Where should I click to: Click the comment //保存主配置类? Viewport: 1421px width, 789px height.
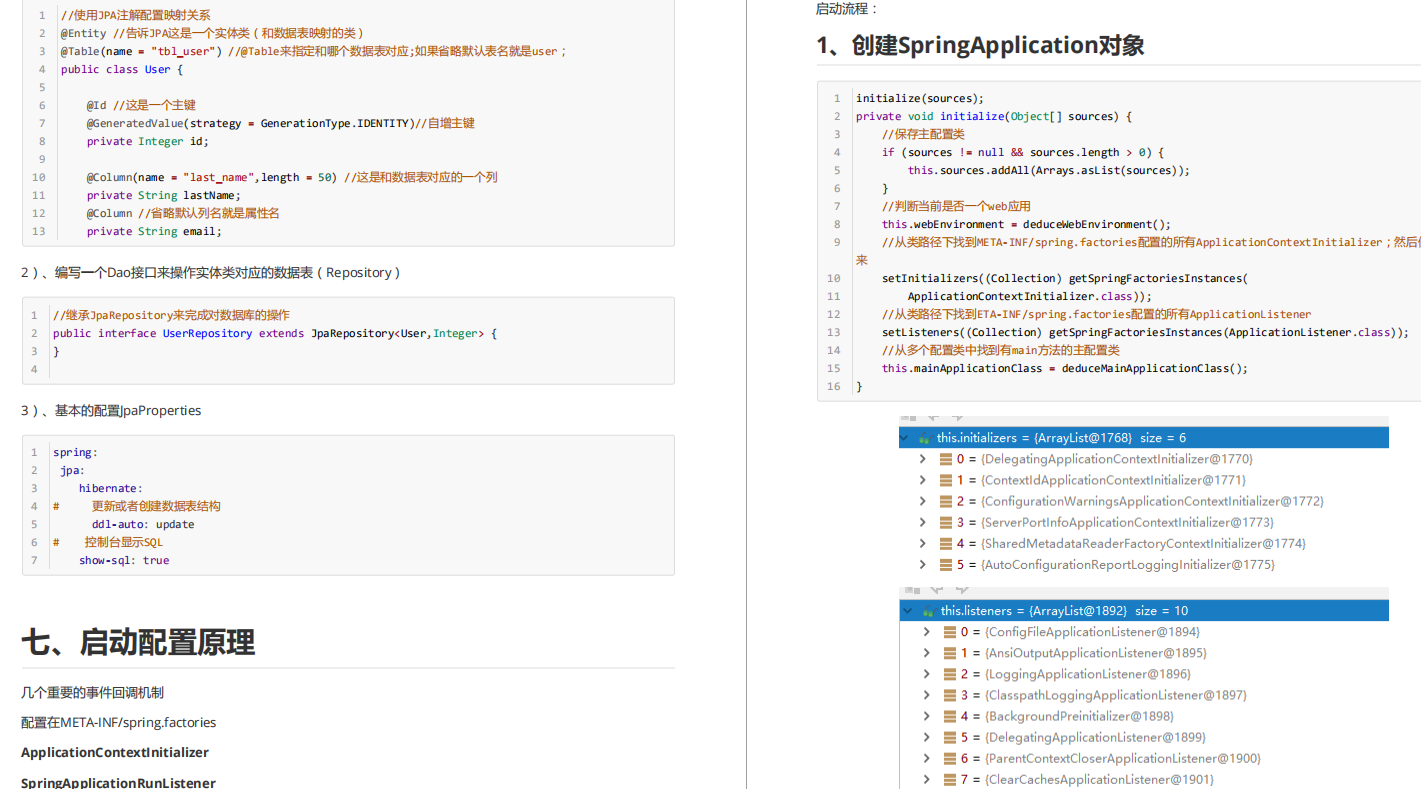coord(923,134)
